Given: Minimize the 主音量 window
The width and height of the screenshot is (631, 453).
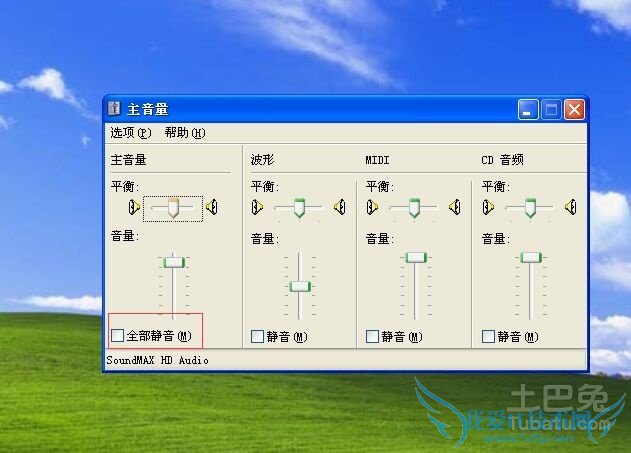Looking at the screenshot, I should pos(528,109).
